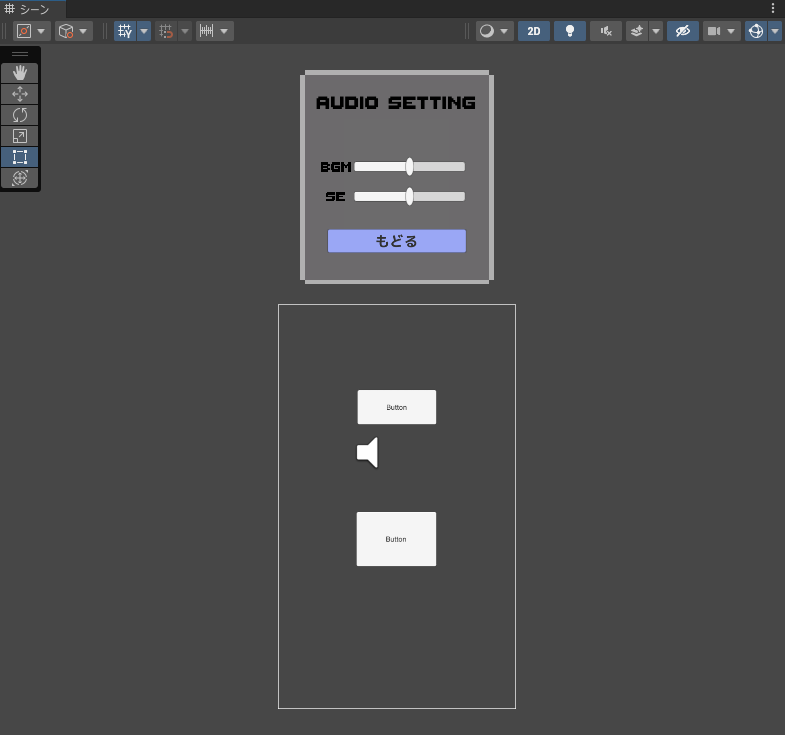785x735 pixels.
Task: Click the draw mode sphere icon
Action: pyautogui.click(x=487, y=31)
